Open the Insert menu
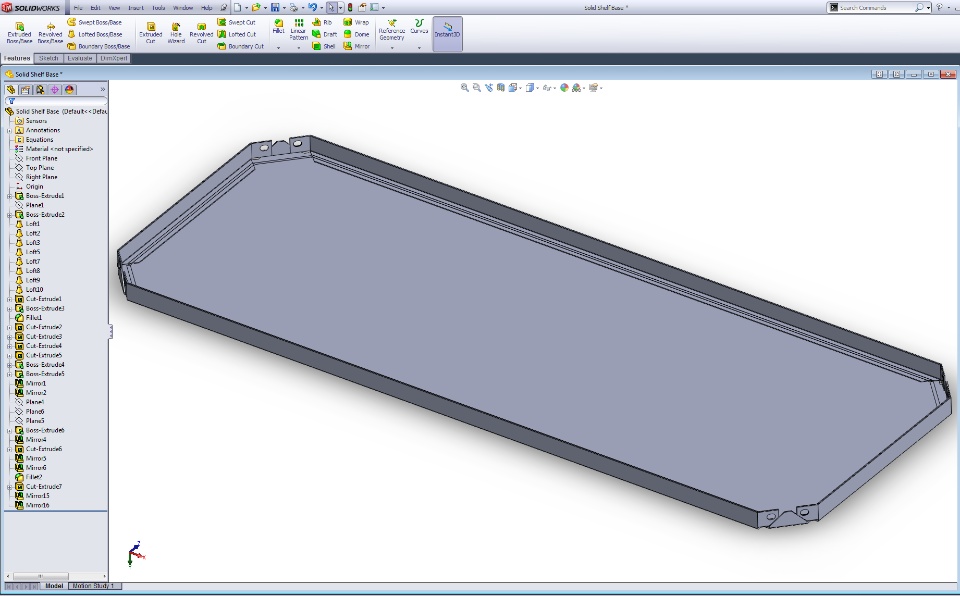Screen dimensions: 960x596 (136, 7)
